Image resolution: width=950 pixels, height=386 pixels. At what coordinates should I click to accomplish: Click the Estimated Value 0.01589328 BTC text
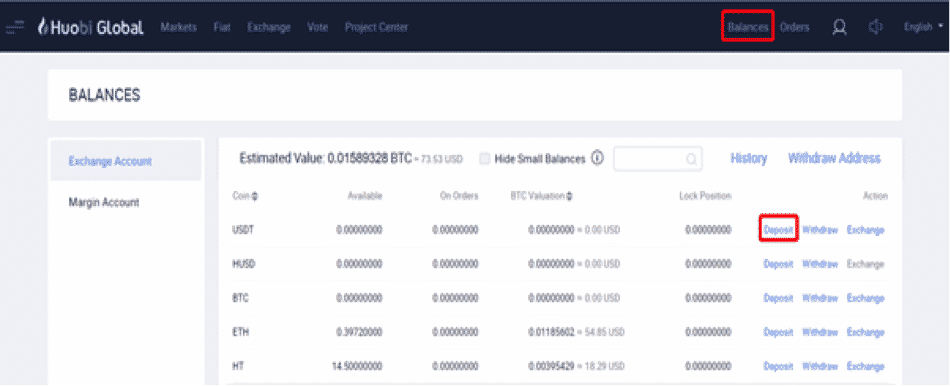[326, 159]
